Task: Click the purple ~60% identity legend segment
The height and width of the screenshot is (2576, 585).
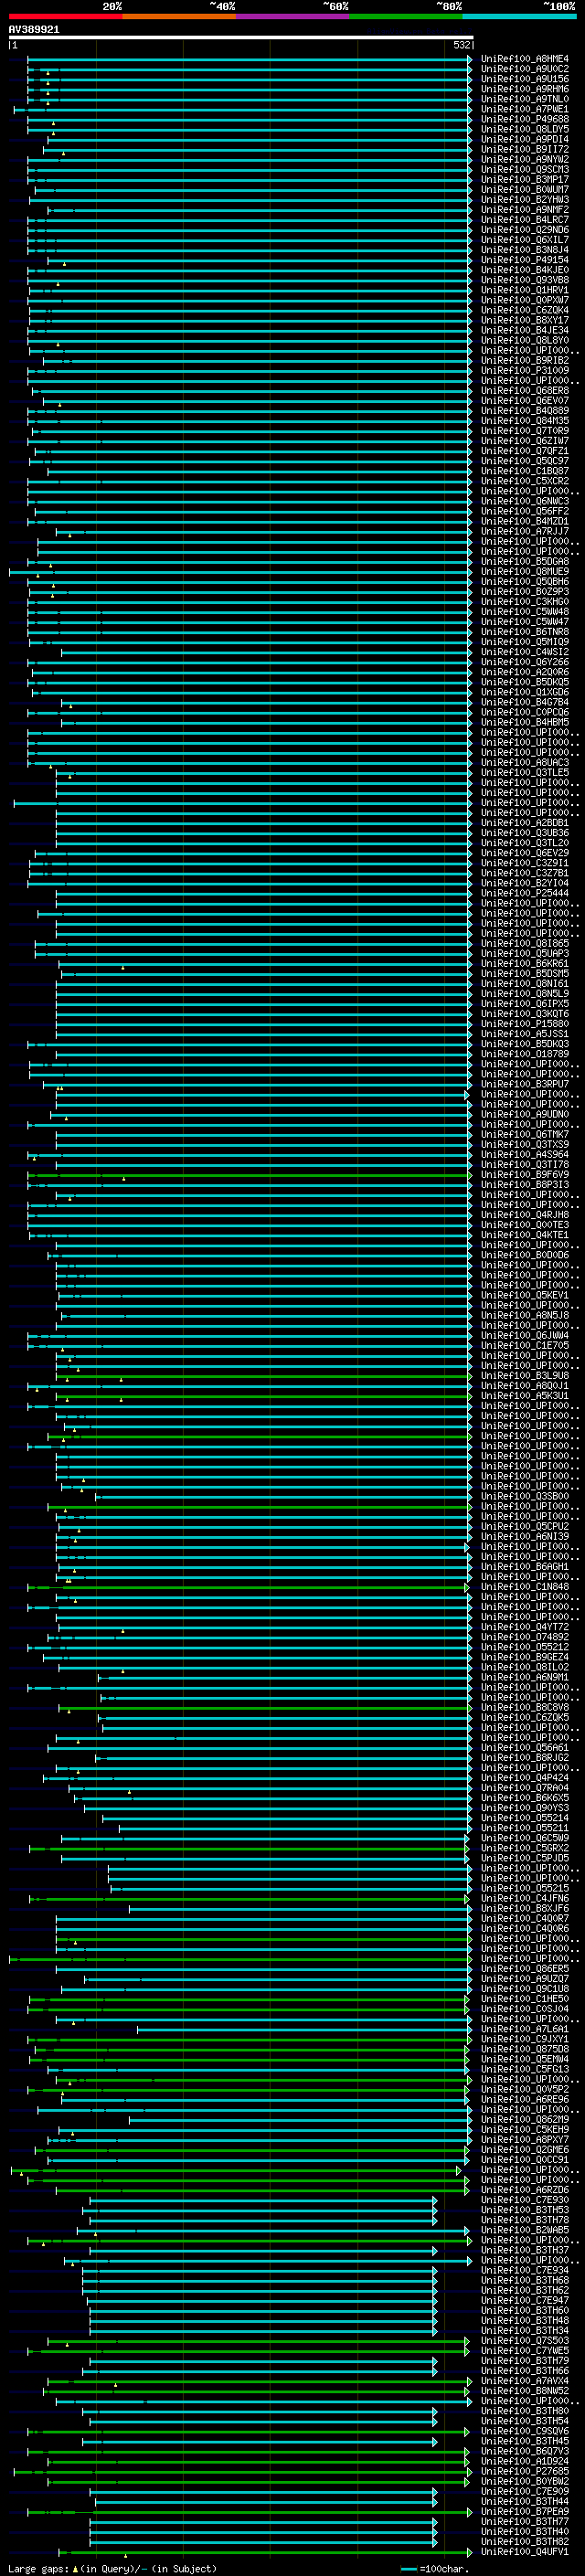Action: (x=292, y=16)
